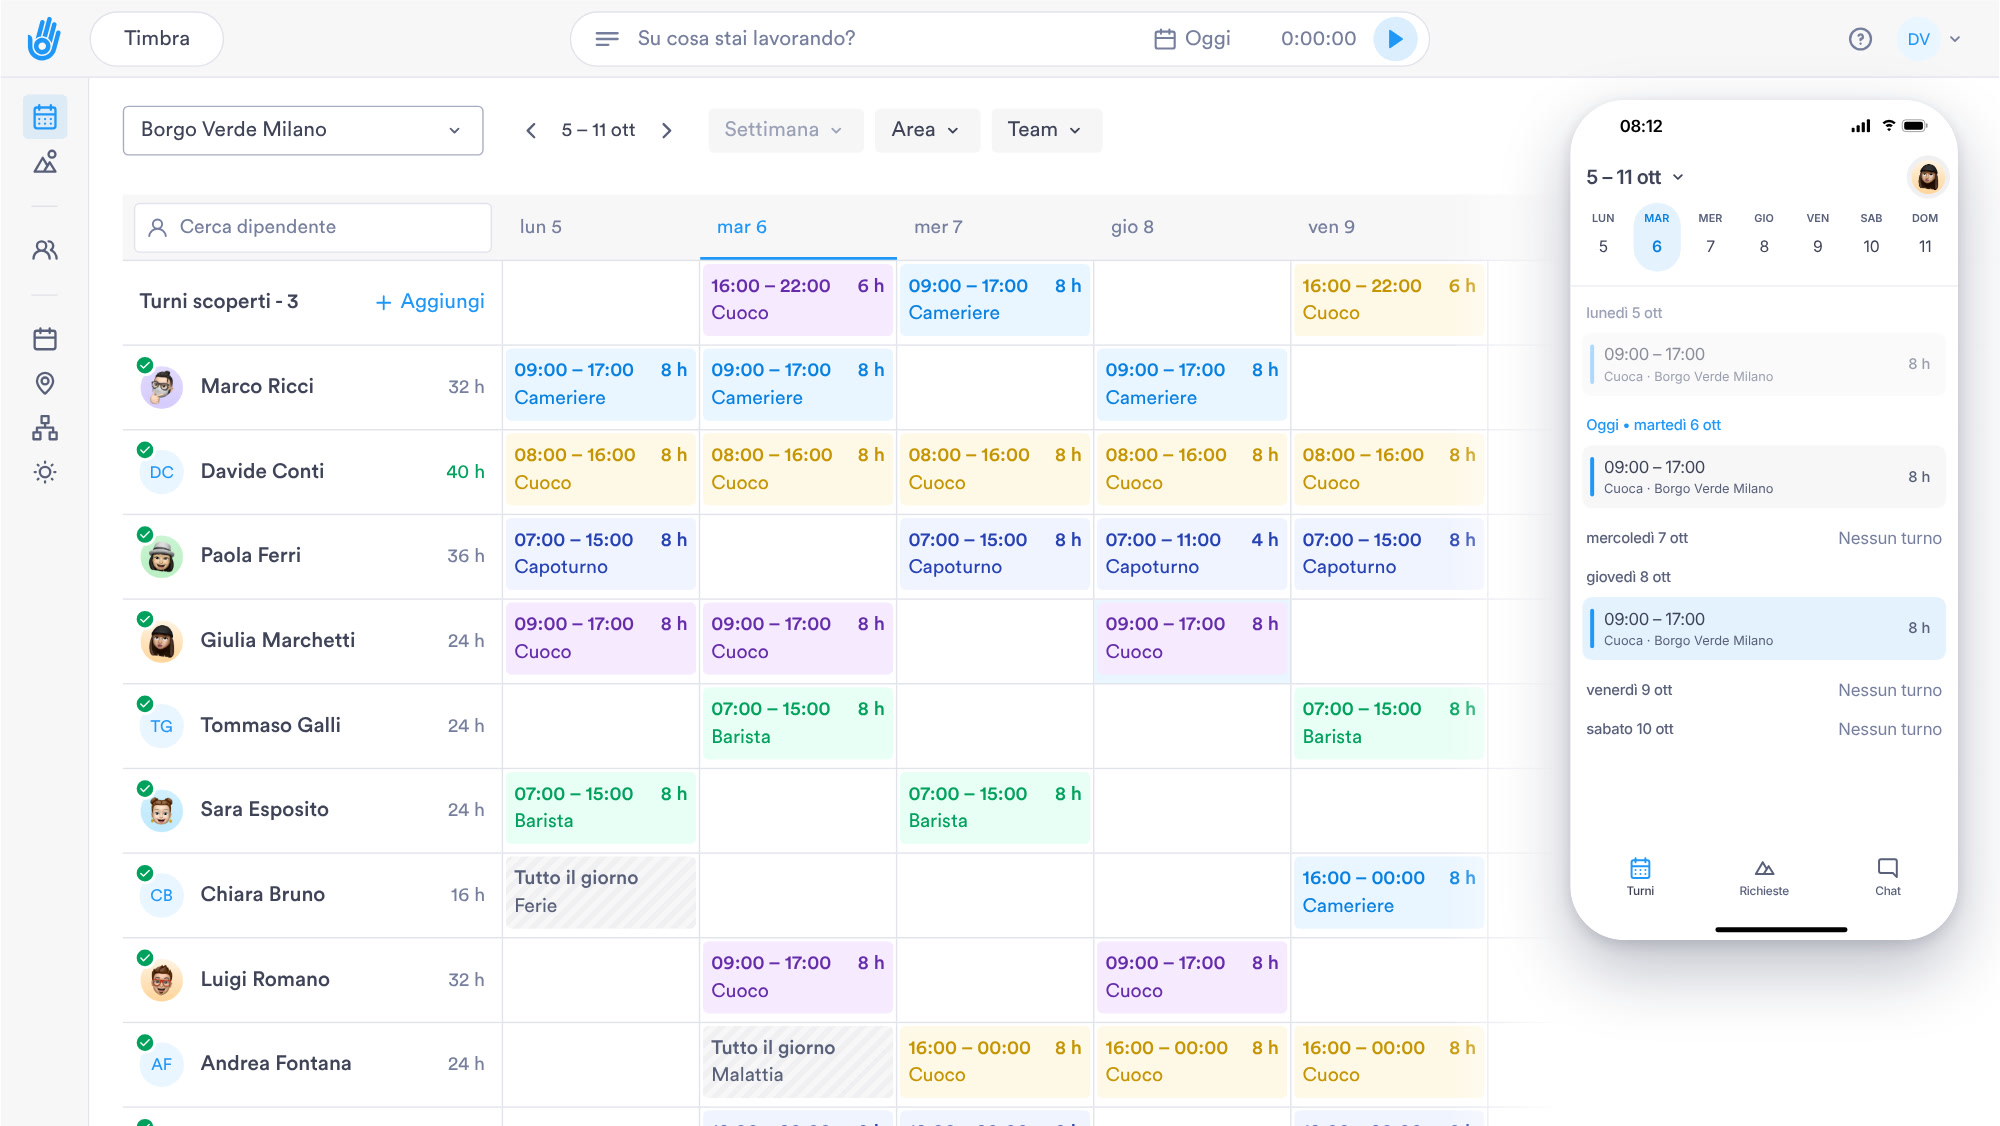Viewport: 2000px width, 1126px height.
Task: Open Chiara Bruno Ferie all-day block
Action: (x=600, y=893)
